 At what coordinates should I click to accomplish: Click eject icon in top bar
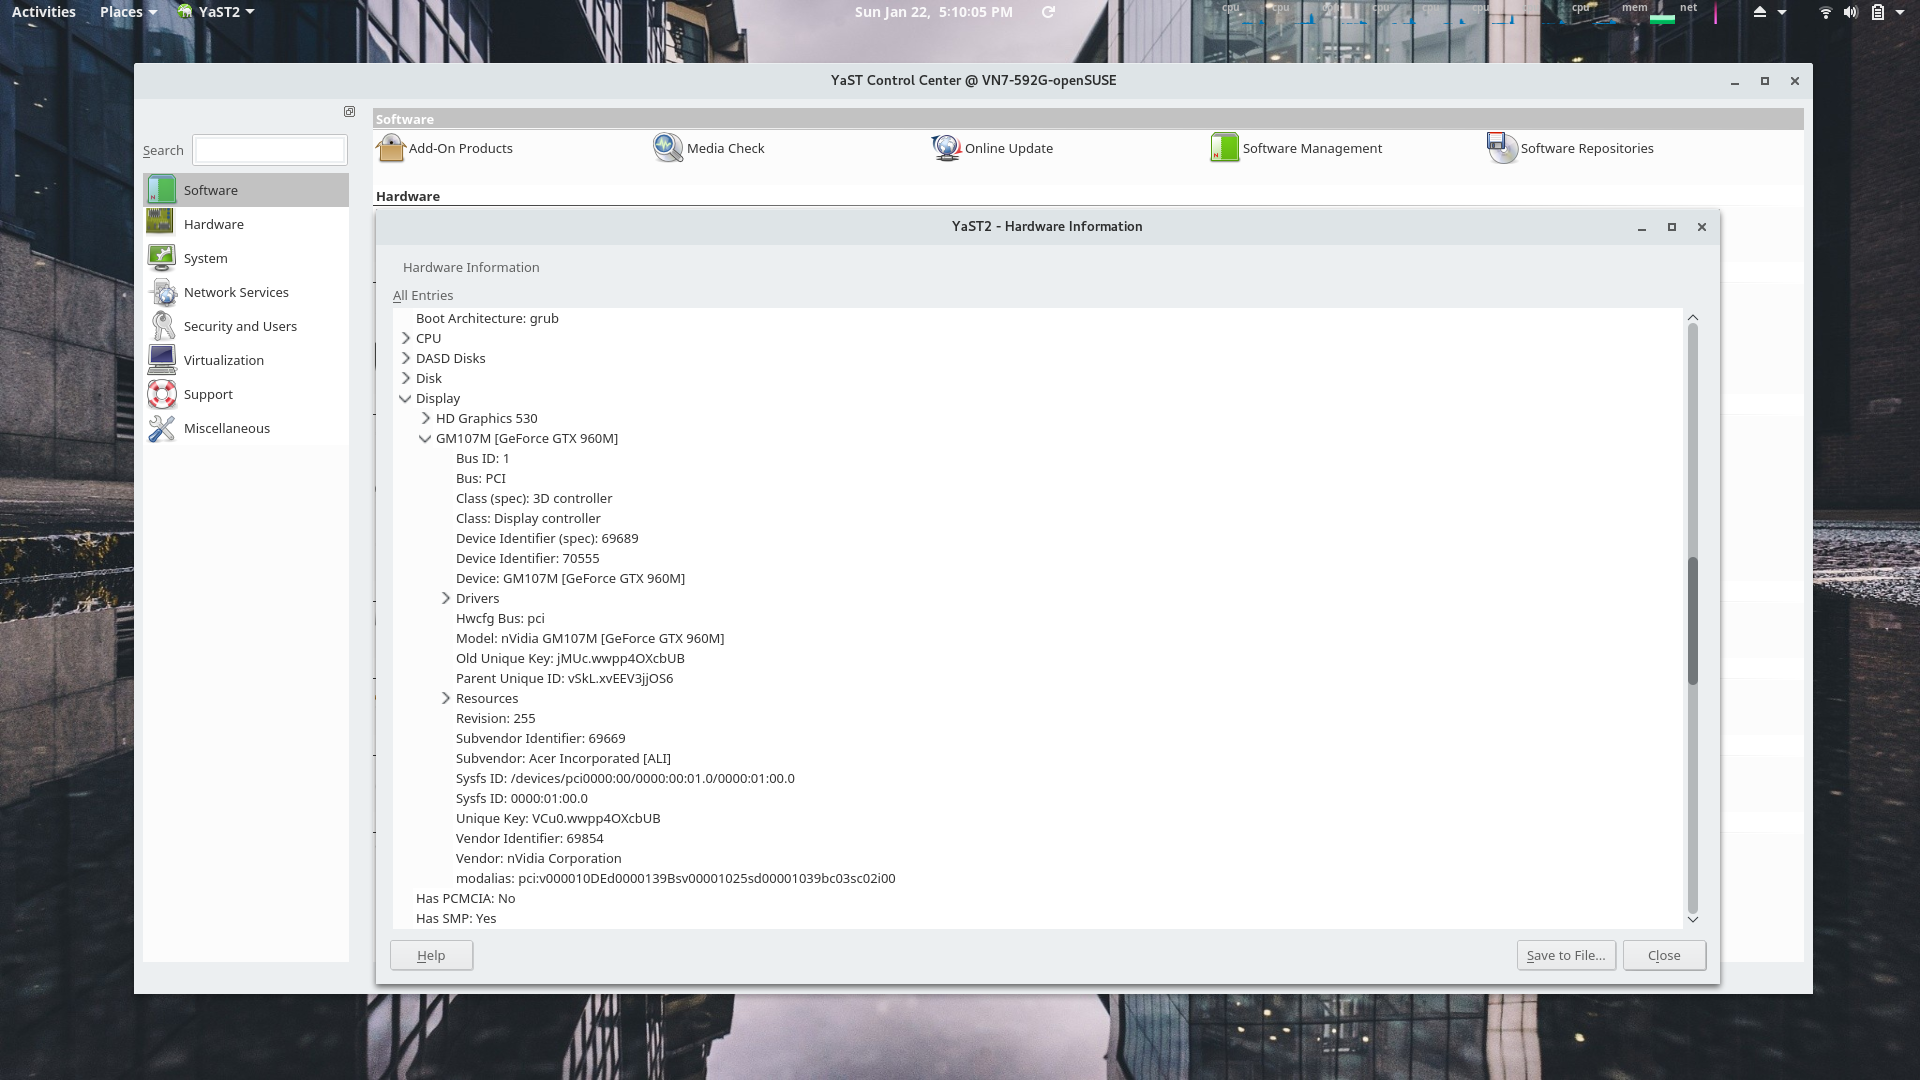coord(1759,12)
